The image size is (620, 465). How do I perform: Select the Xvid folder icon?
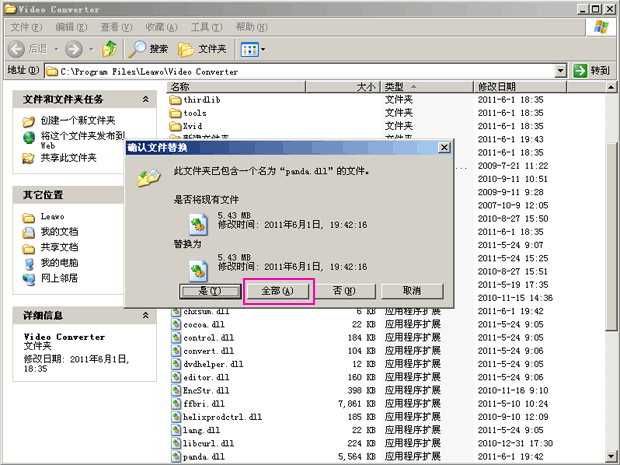[x=175, y=126]
